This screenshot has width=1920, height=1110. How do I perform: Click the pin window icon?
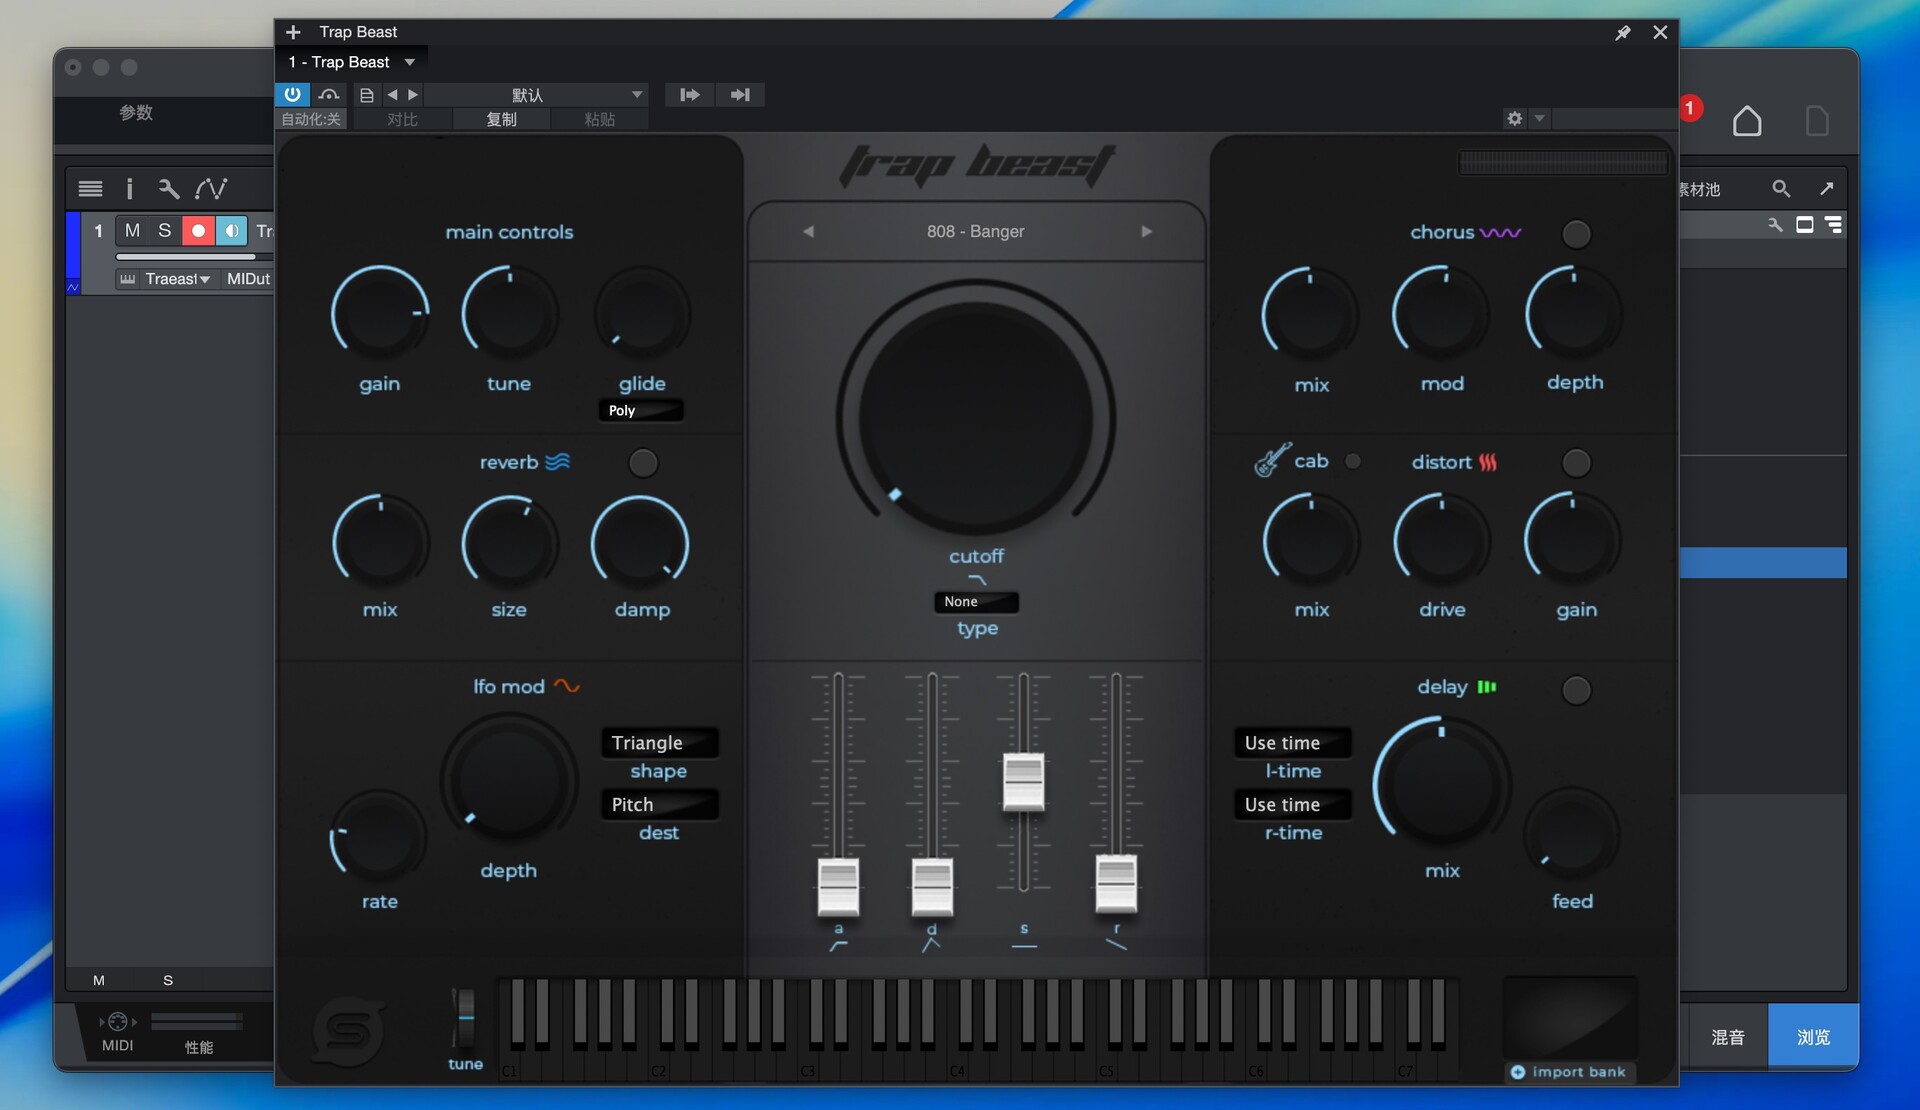(x=1623, y=33)
